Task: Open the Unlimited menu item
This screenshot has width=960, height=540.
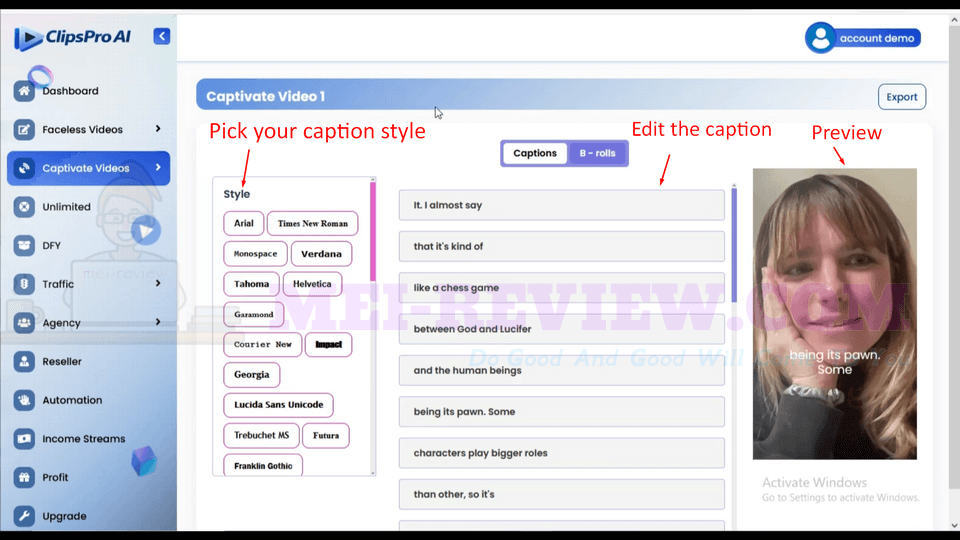Action: tap(67, 207)
